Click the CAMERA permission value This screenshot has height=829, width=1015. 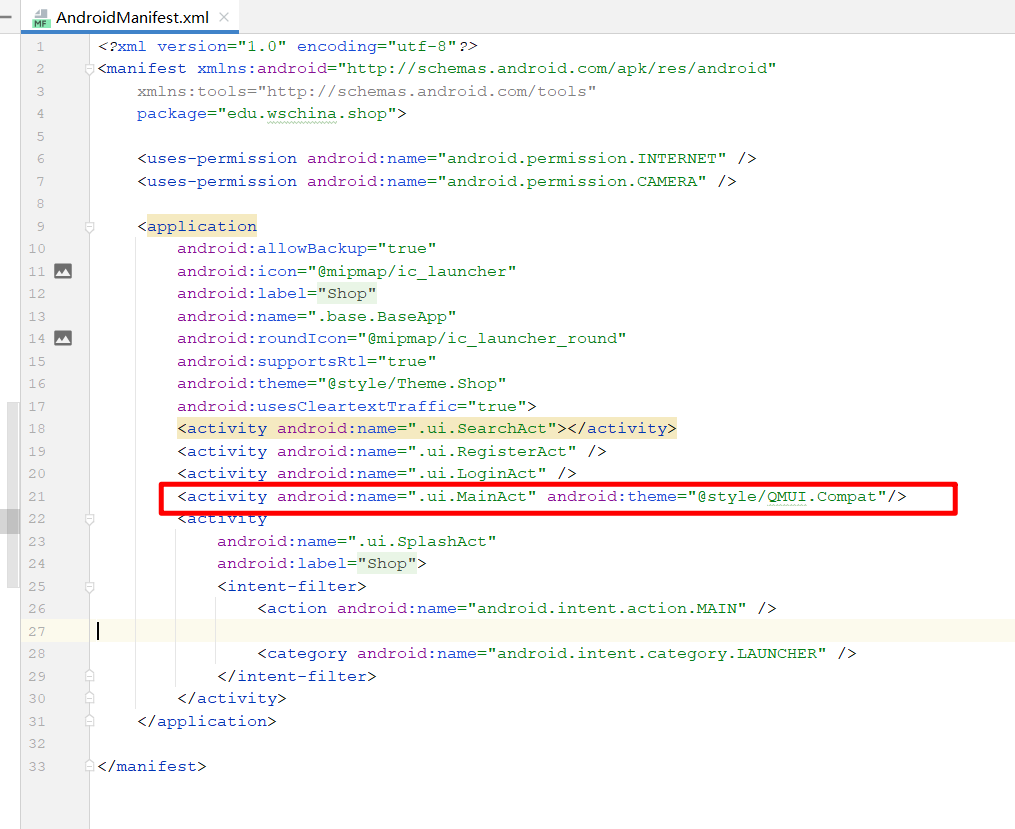point(572,182)
